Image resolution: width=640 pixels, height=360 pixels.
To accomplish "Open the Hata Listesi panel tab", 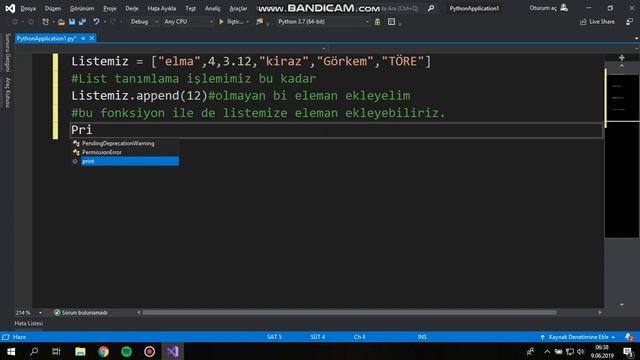I will [29, 323].
